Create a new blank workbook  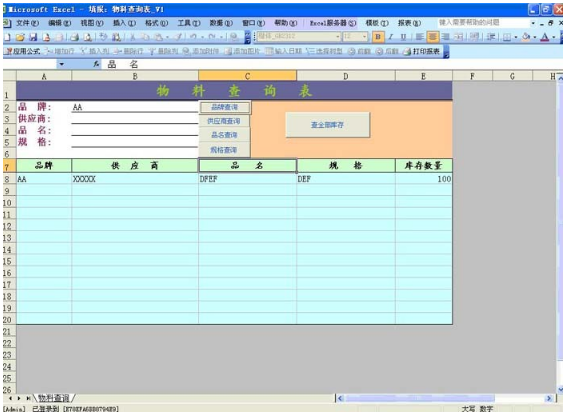[8, 37]
